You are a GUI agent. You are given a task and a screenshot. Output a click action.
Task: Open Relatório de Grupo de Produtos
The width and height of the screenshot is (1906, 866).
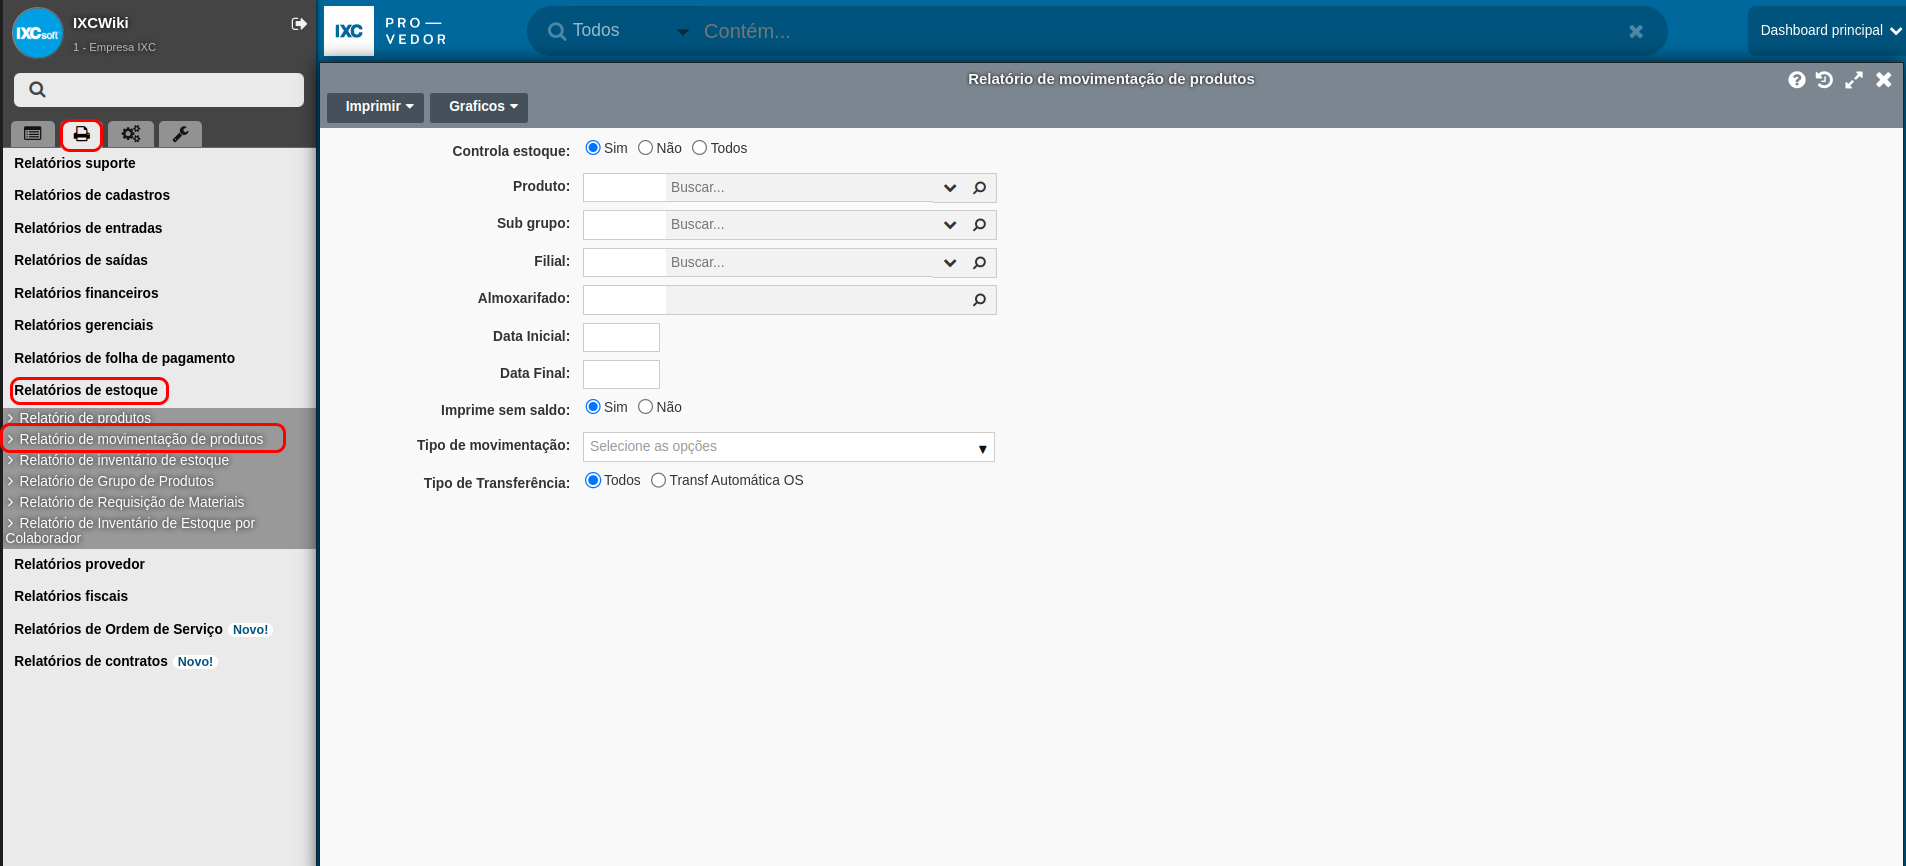click(116, 481)
